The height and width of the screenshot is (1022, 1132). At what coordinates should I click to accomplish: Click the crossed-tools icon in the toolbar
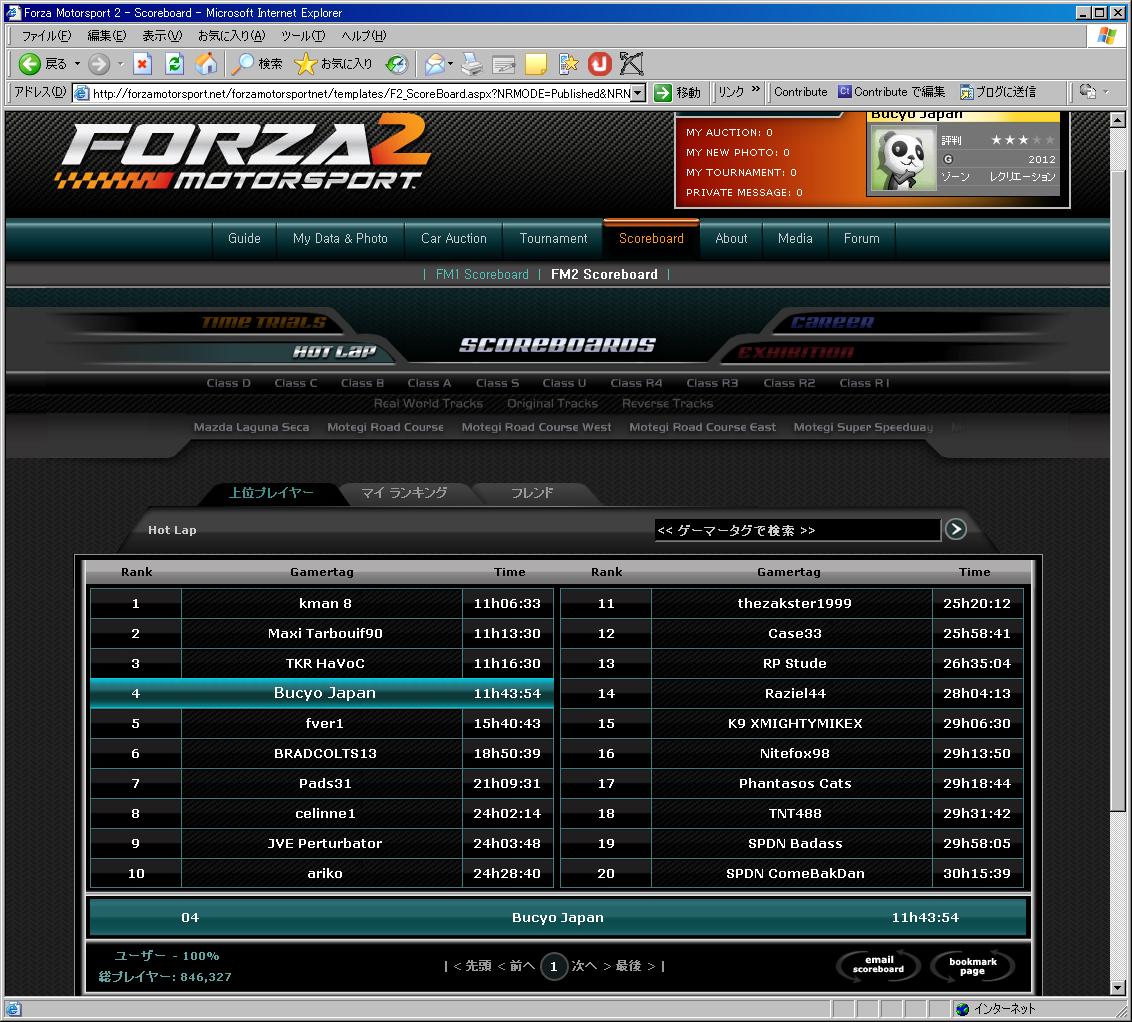click(631, 64)
